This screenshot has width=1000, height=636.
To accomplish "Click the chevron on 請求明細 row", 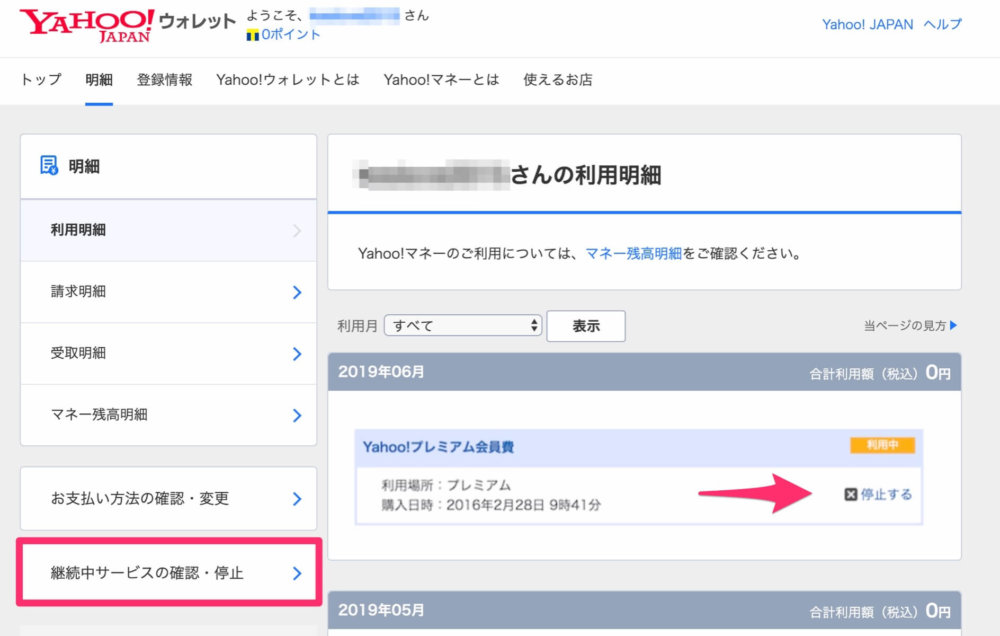I will [297, 292].
